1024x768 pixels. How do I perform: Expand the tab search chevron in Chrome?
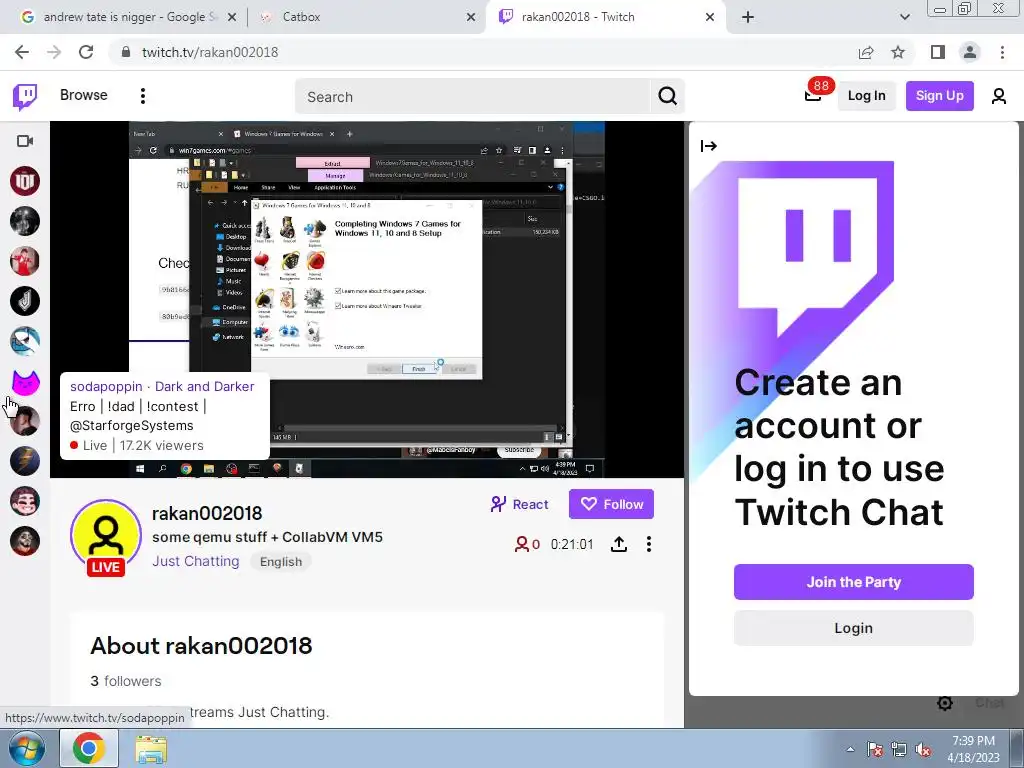click(904, 17)
